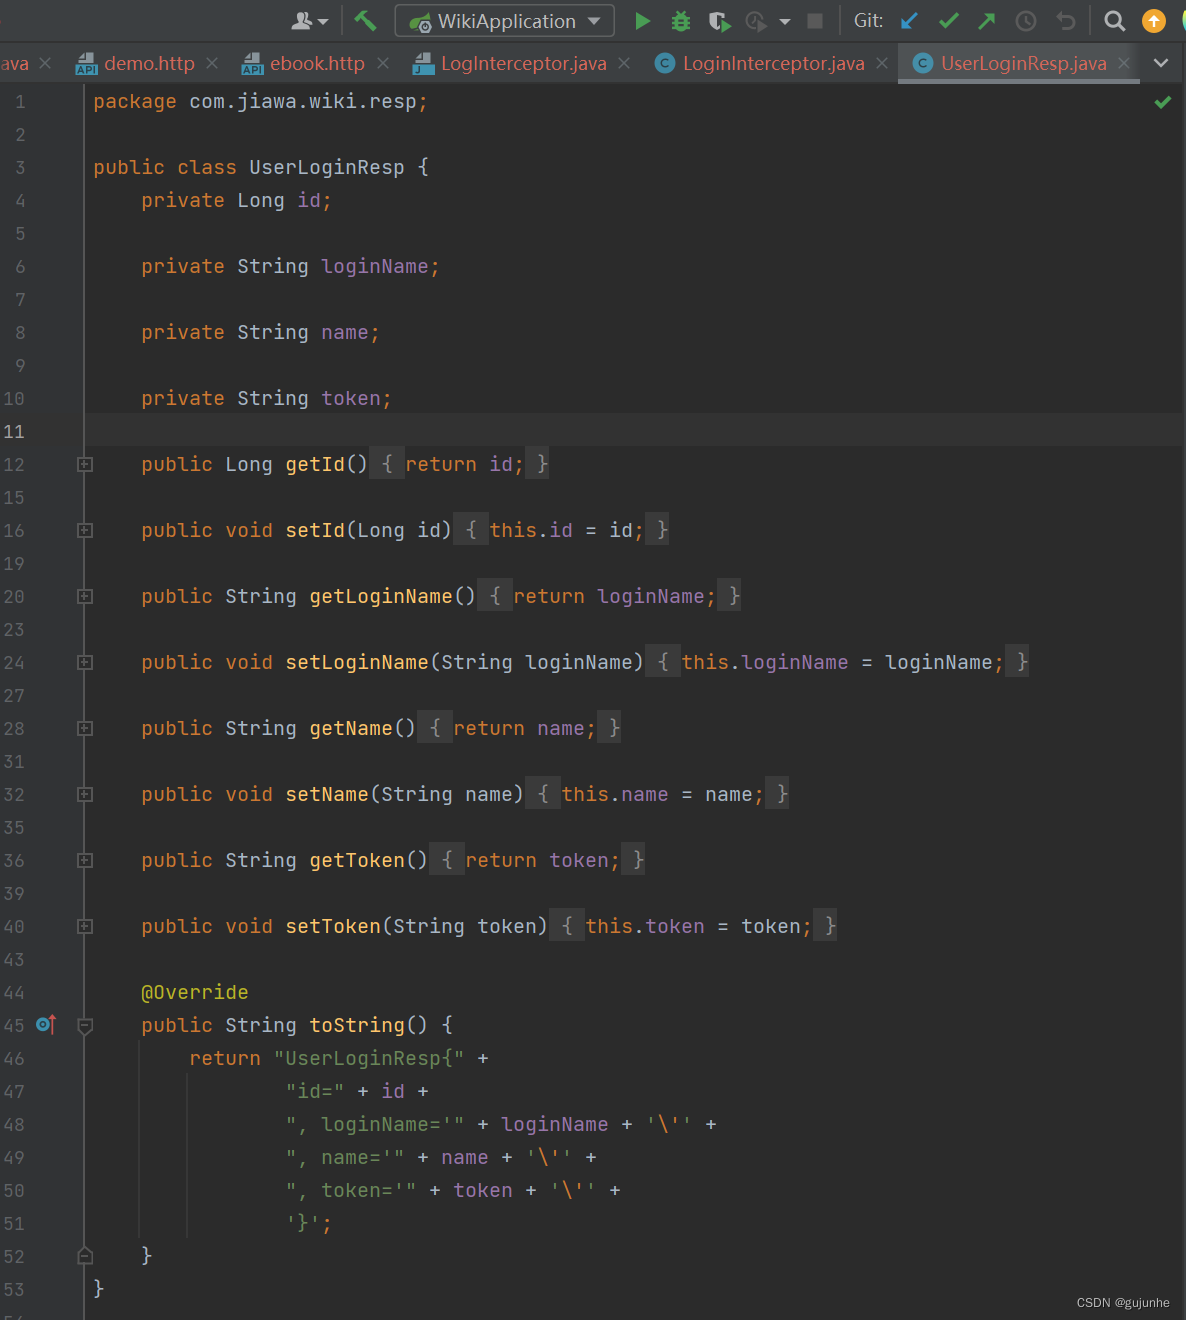1186x1320 pixels.
Task: Click fold end marker at line 52
Action: click(x=85, y=1256)
